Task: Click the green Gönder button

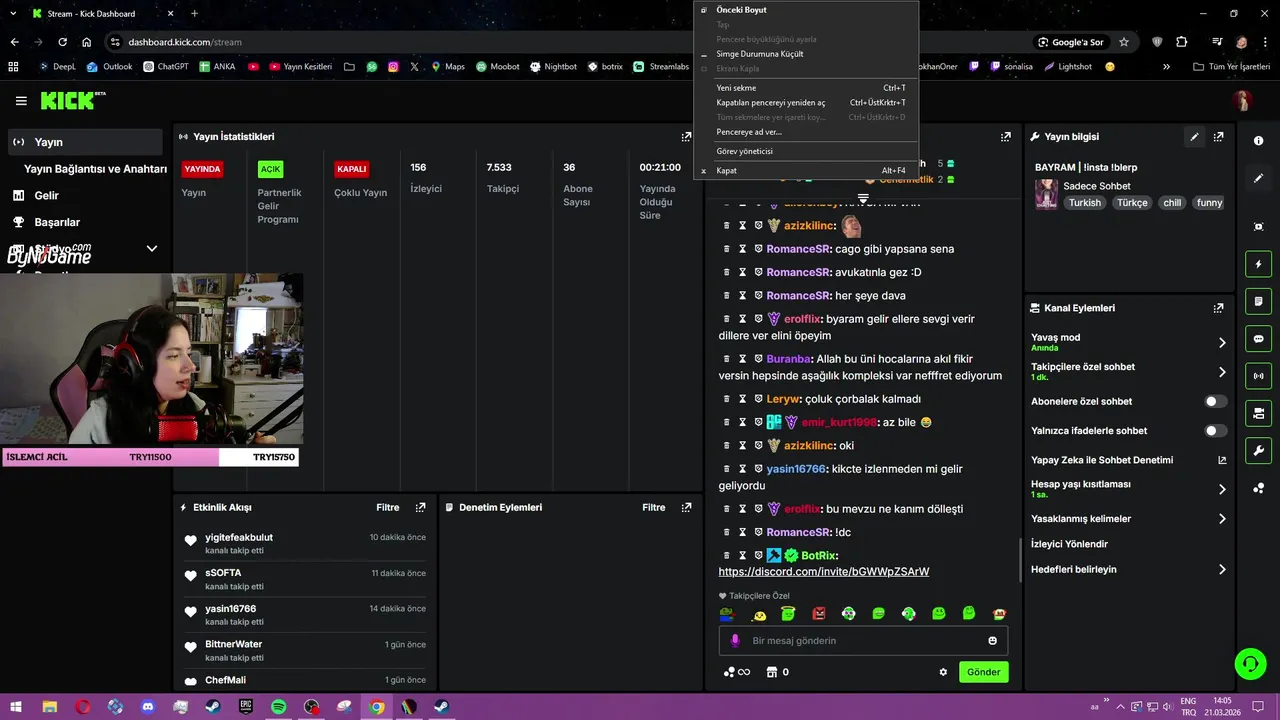Action: [x=983, y=672]
